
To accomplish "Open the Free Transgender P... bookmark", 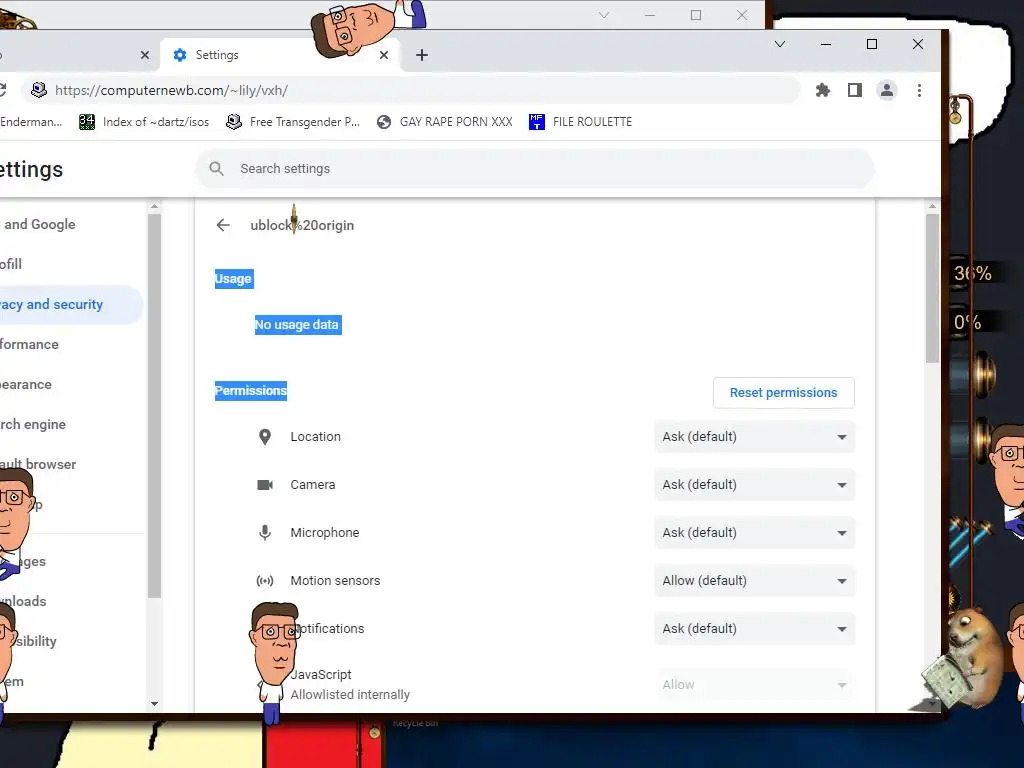I will point(293,121).
